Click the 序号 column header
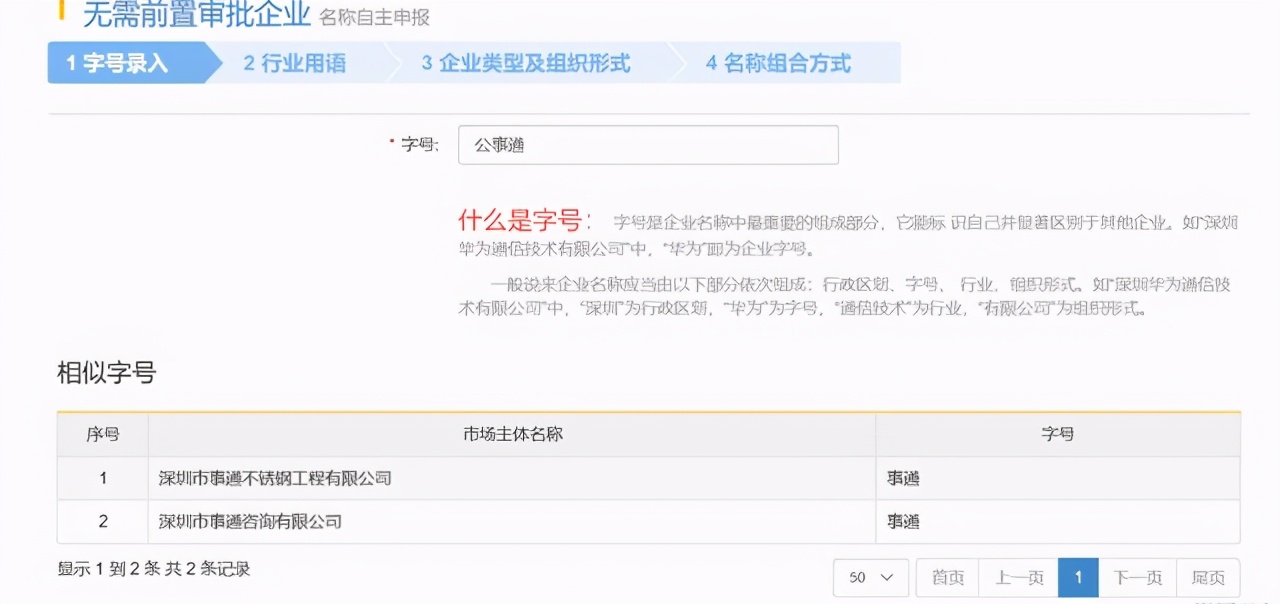 click(103, 434)
